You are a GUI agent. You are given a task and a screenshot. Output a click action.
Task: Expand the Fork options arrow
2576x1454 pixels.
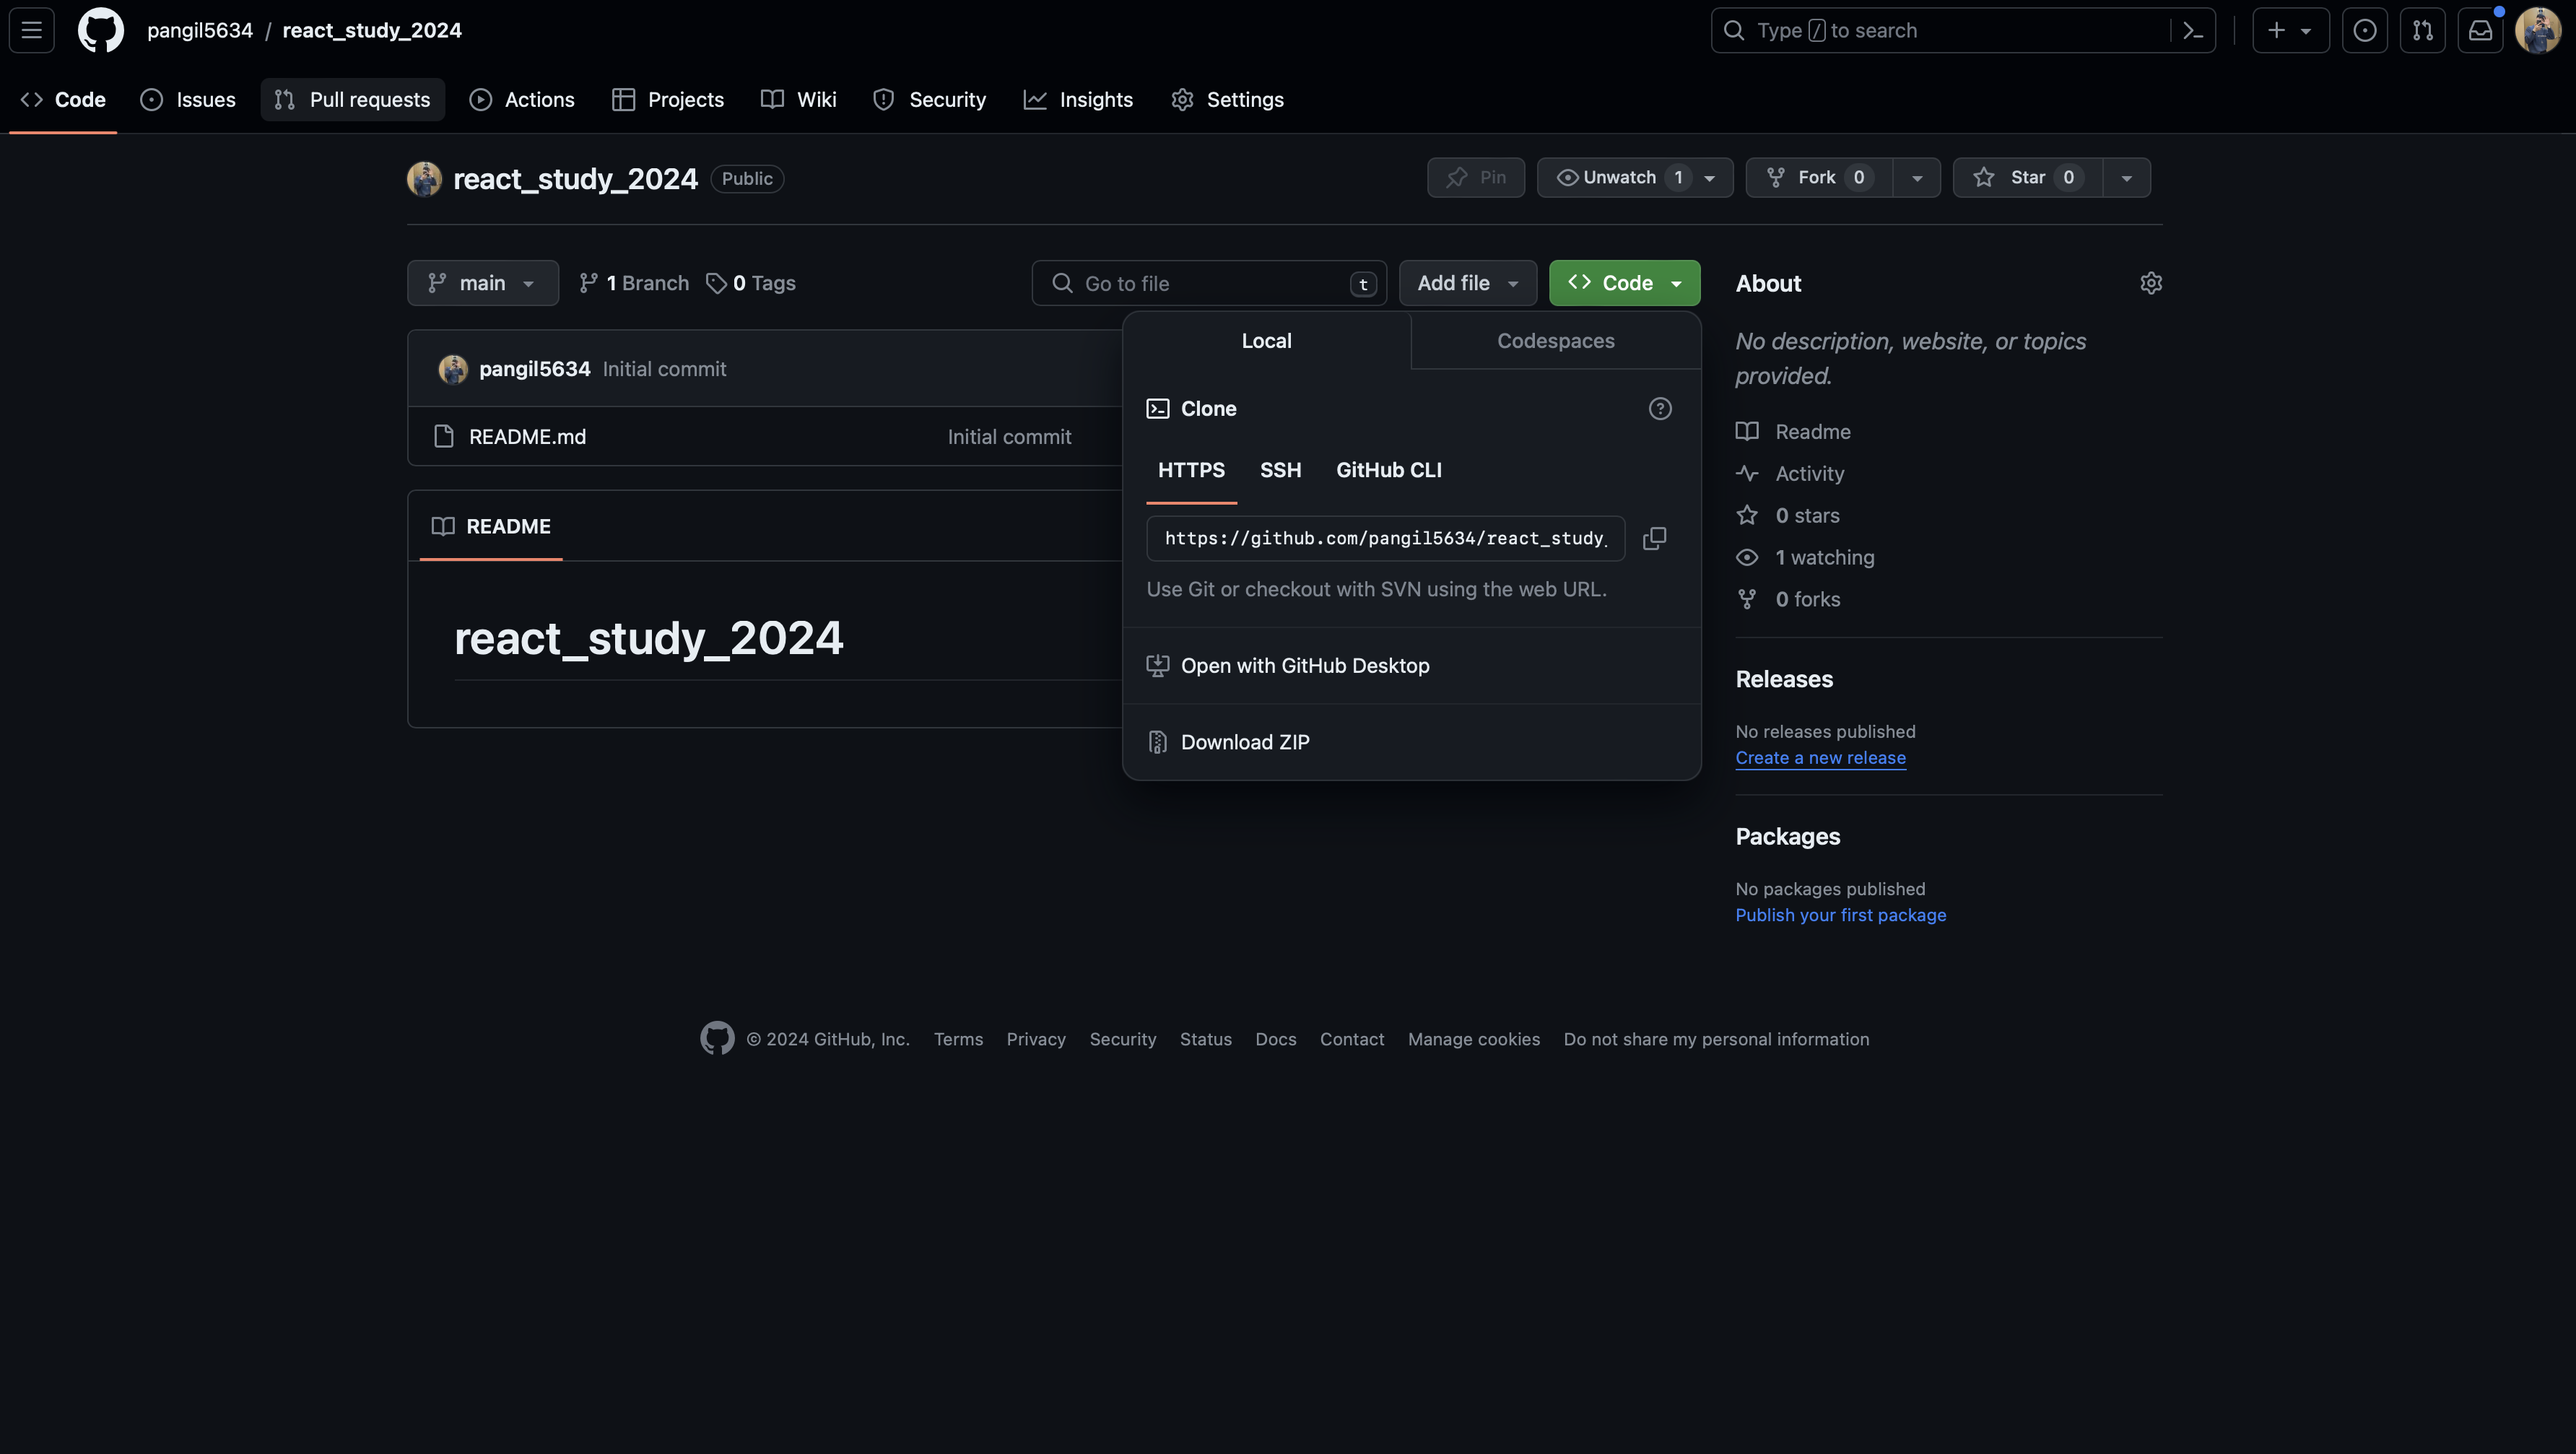click(1916, 177)
